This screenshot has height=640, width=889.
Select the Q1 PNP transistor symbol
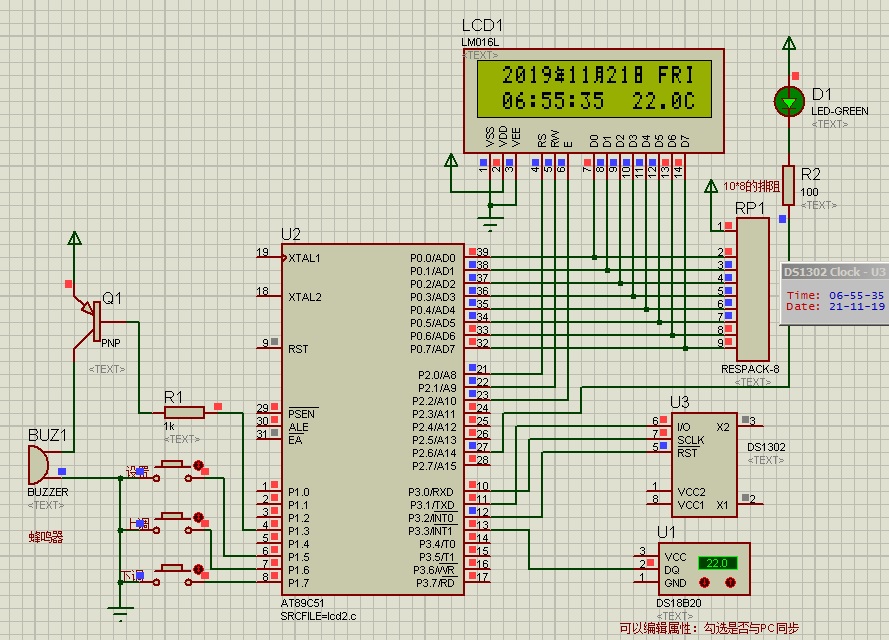tap(91, 323)
